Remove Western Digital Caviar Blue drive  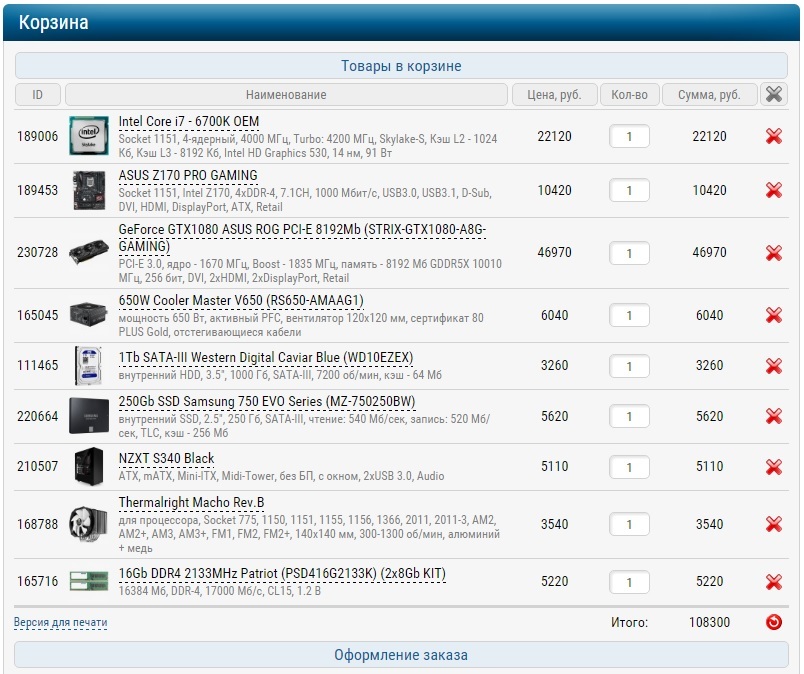[773, 366]
